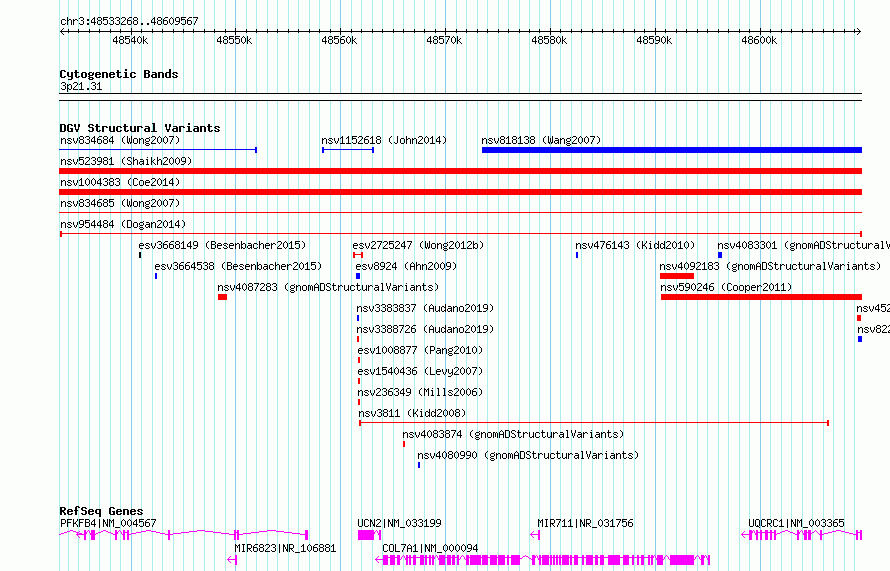The image size is (890, 571).
Task: Click the DGV Structural Variants track title
Action: pos(140,128)
